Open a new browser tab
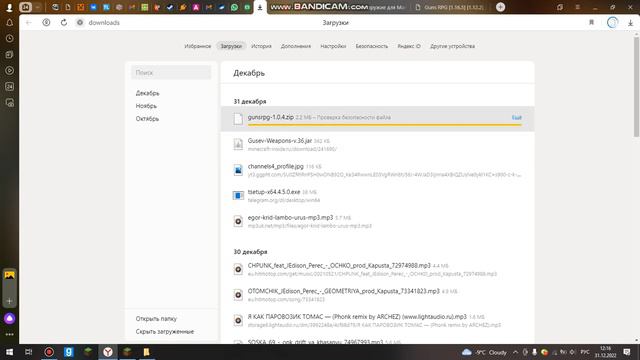This screenshot has height=360, width=640. point(500,7)
